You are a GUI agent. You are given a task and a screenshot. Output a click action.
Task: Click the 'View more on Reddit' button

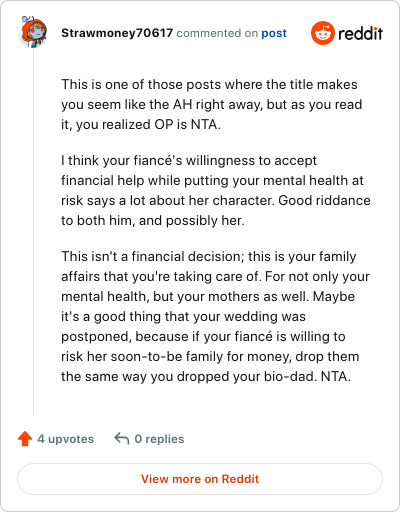pos(200,479)
